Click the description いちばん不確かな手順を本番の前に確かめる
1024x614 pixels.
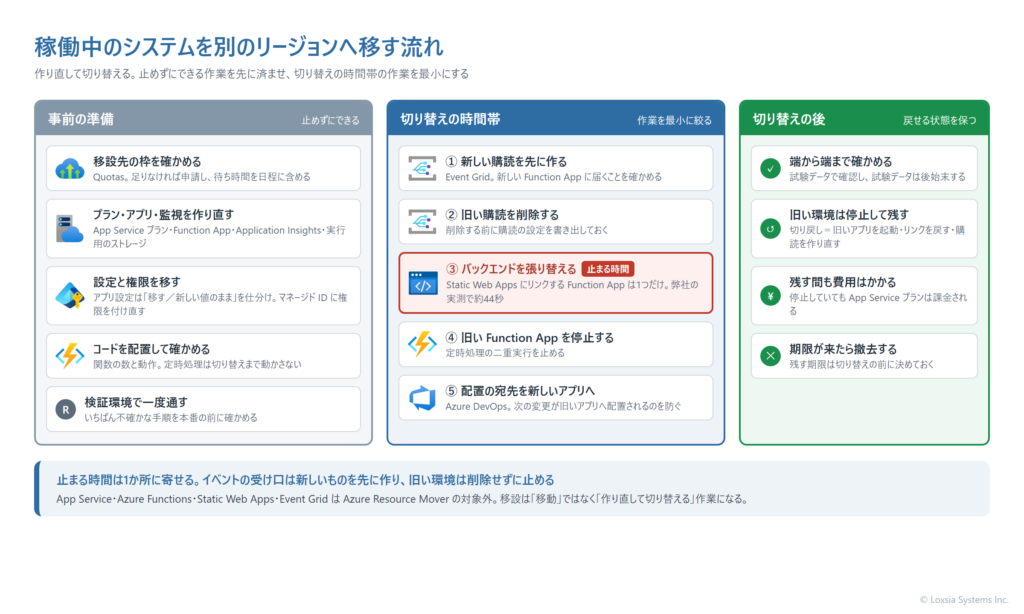click(171, 418)
